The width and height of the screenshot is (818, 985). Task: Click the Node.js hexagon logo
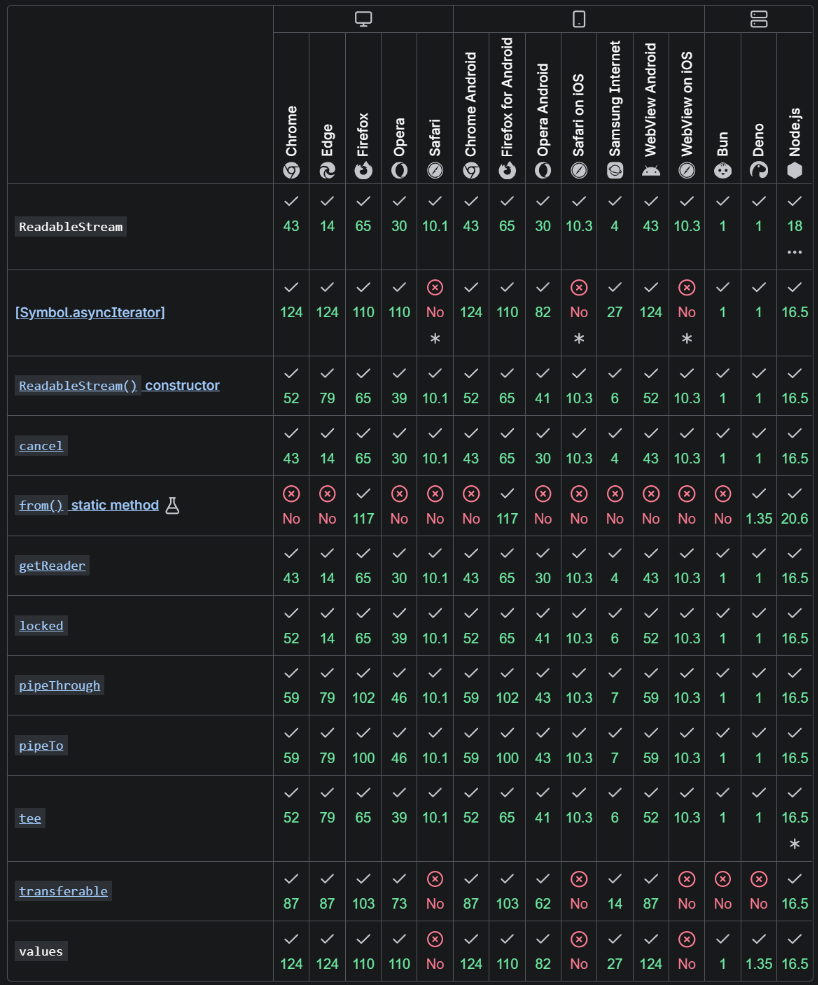pos(795,170)
